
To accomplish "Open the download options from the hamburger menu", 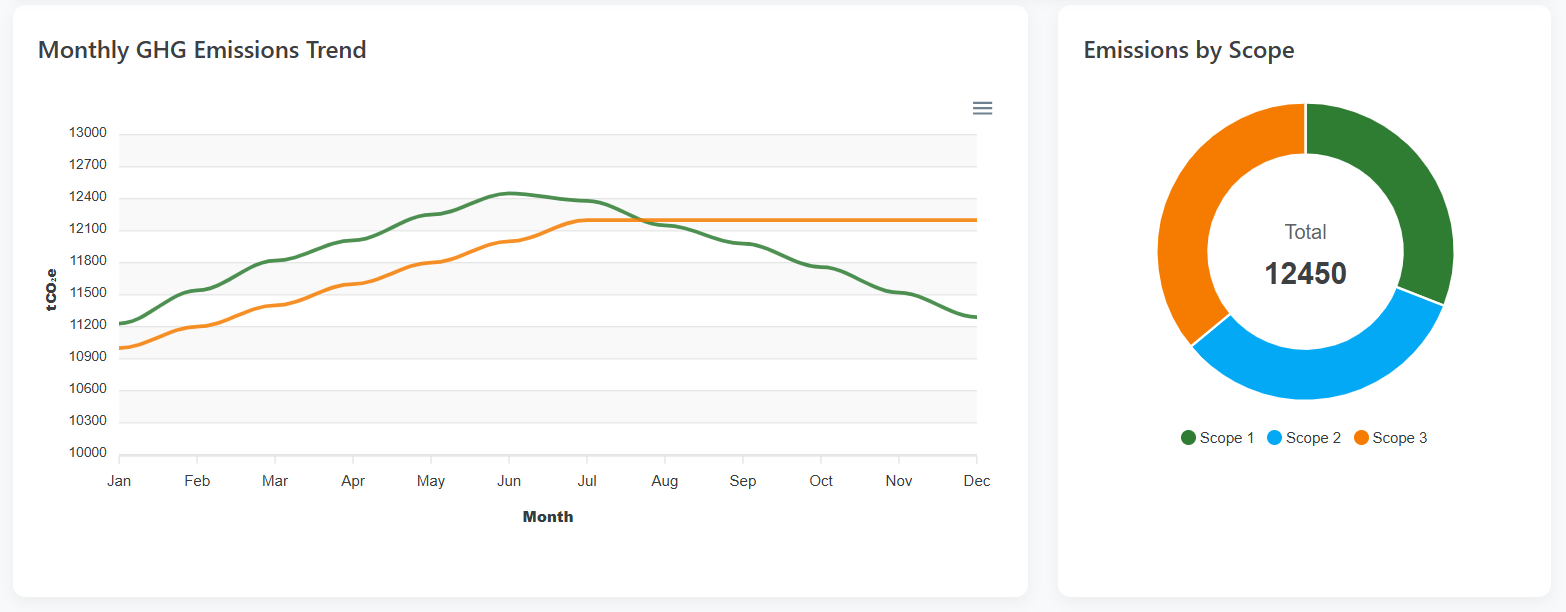I will coord(982,107).
